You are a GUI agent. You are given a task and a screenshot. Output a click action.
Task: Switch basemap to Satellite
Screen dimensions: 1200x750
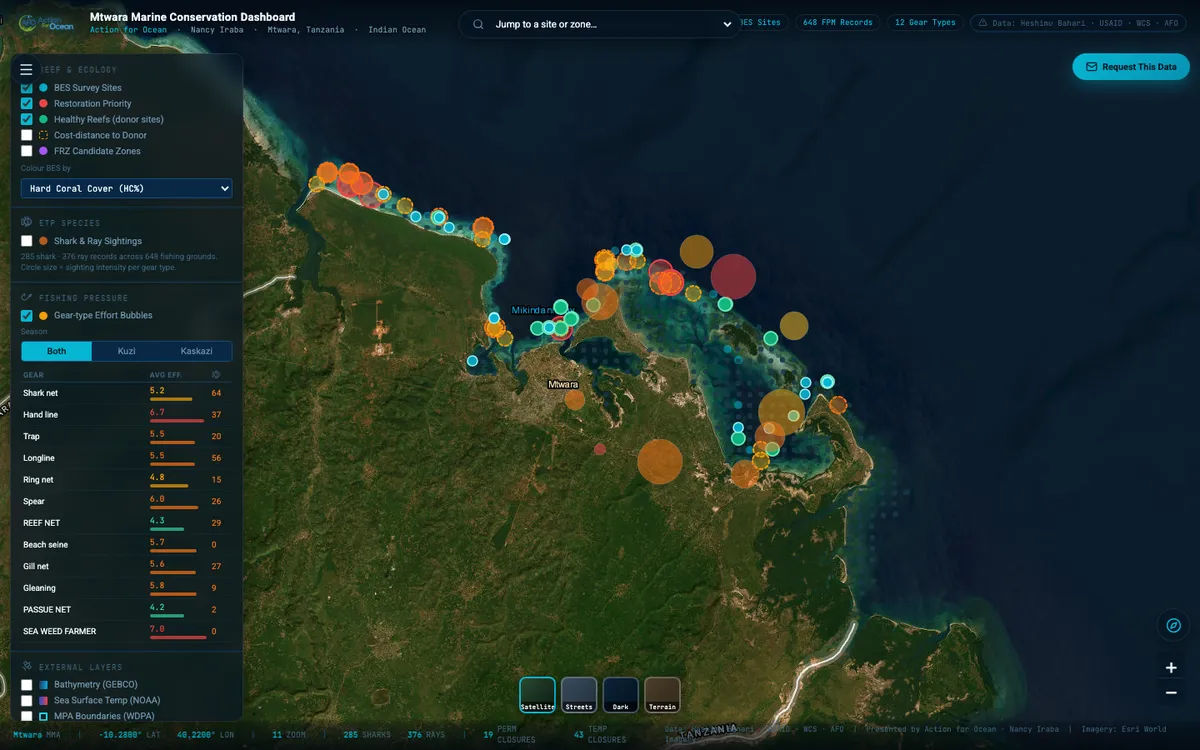537,694
